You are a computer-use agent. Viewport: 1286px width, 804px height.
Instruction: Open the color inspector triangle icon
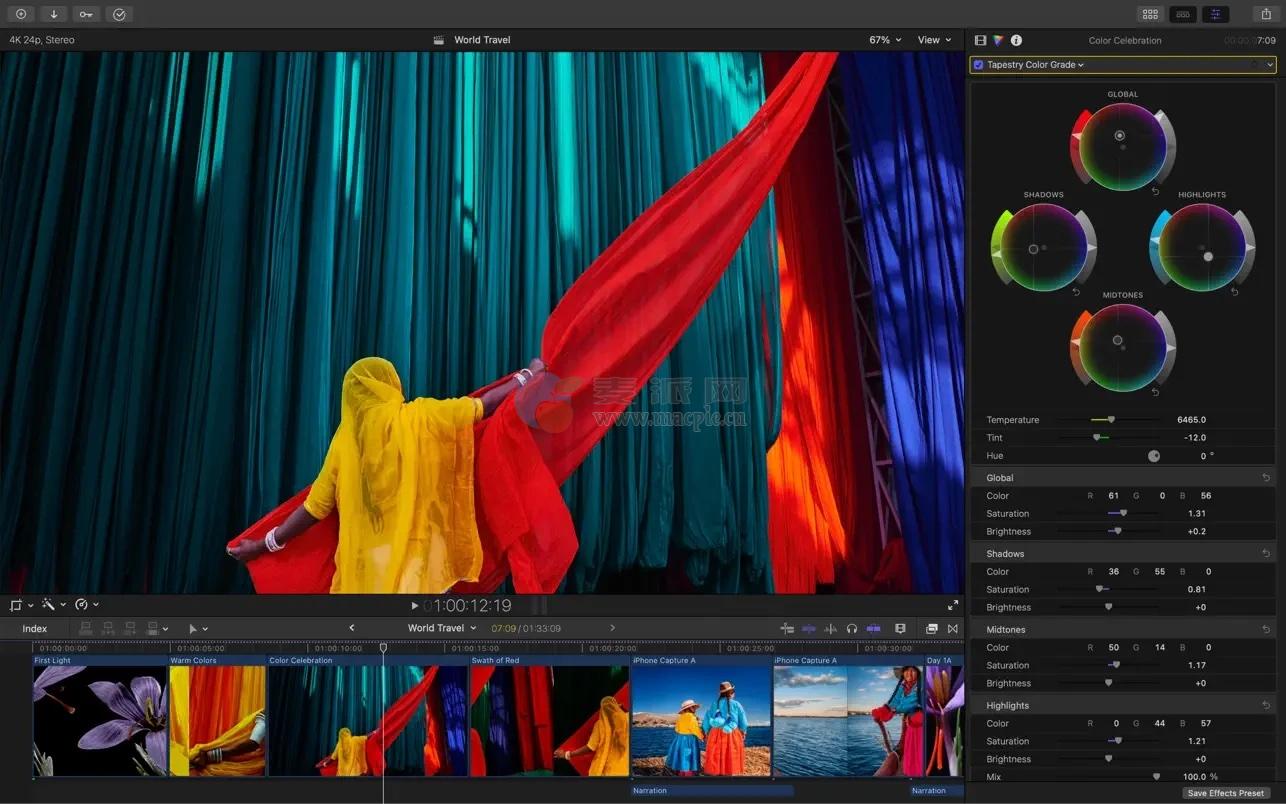click(x=998, y=41)
